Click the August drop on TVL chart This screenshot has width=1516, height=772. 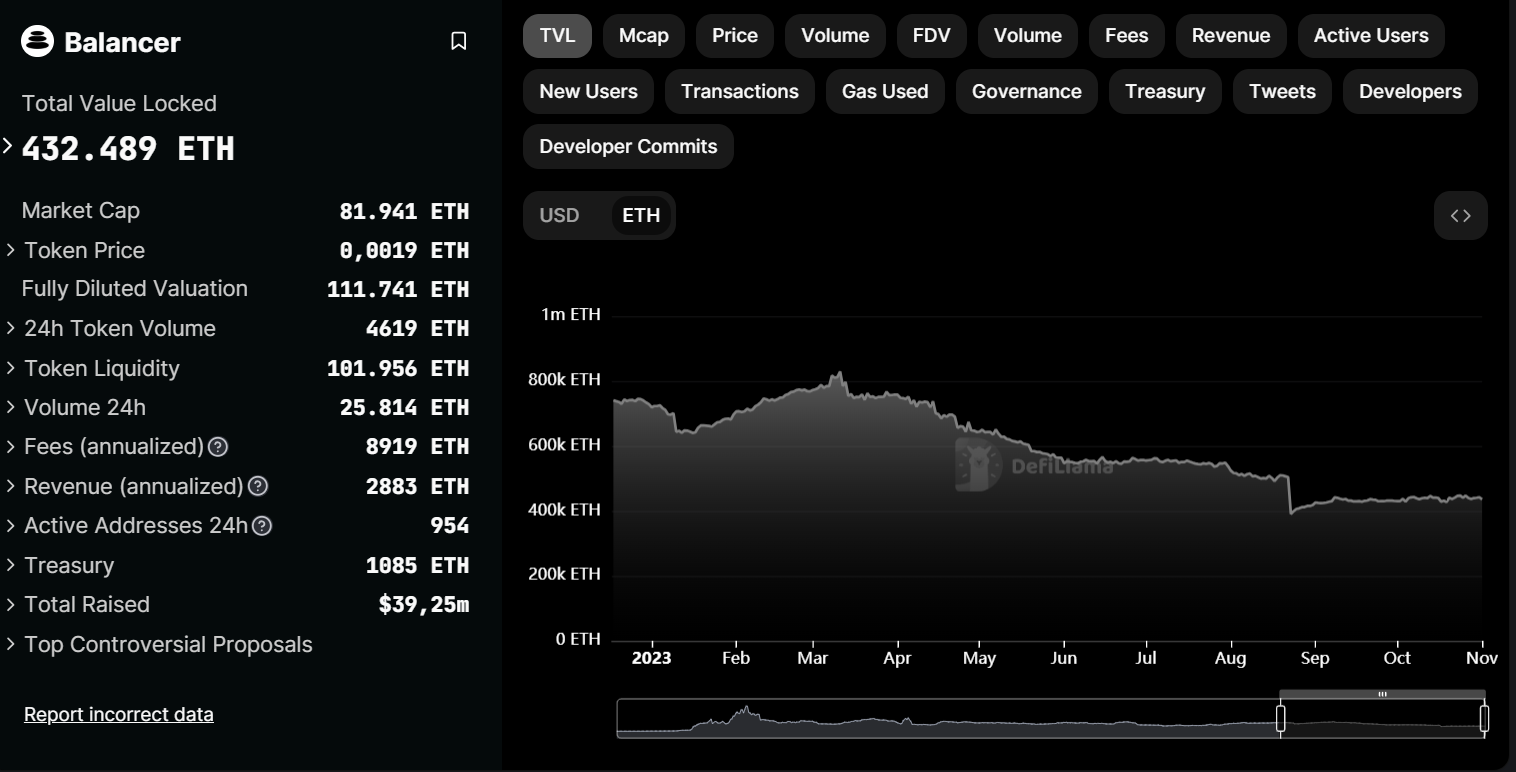tap(1290, 495)
